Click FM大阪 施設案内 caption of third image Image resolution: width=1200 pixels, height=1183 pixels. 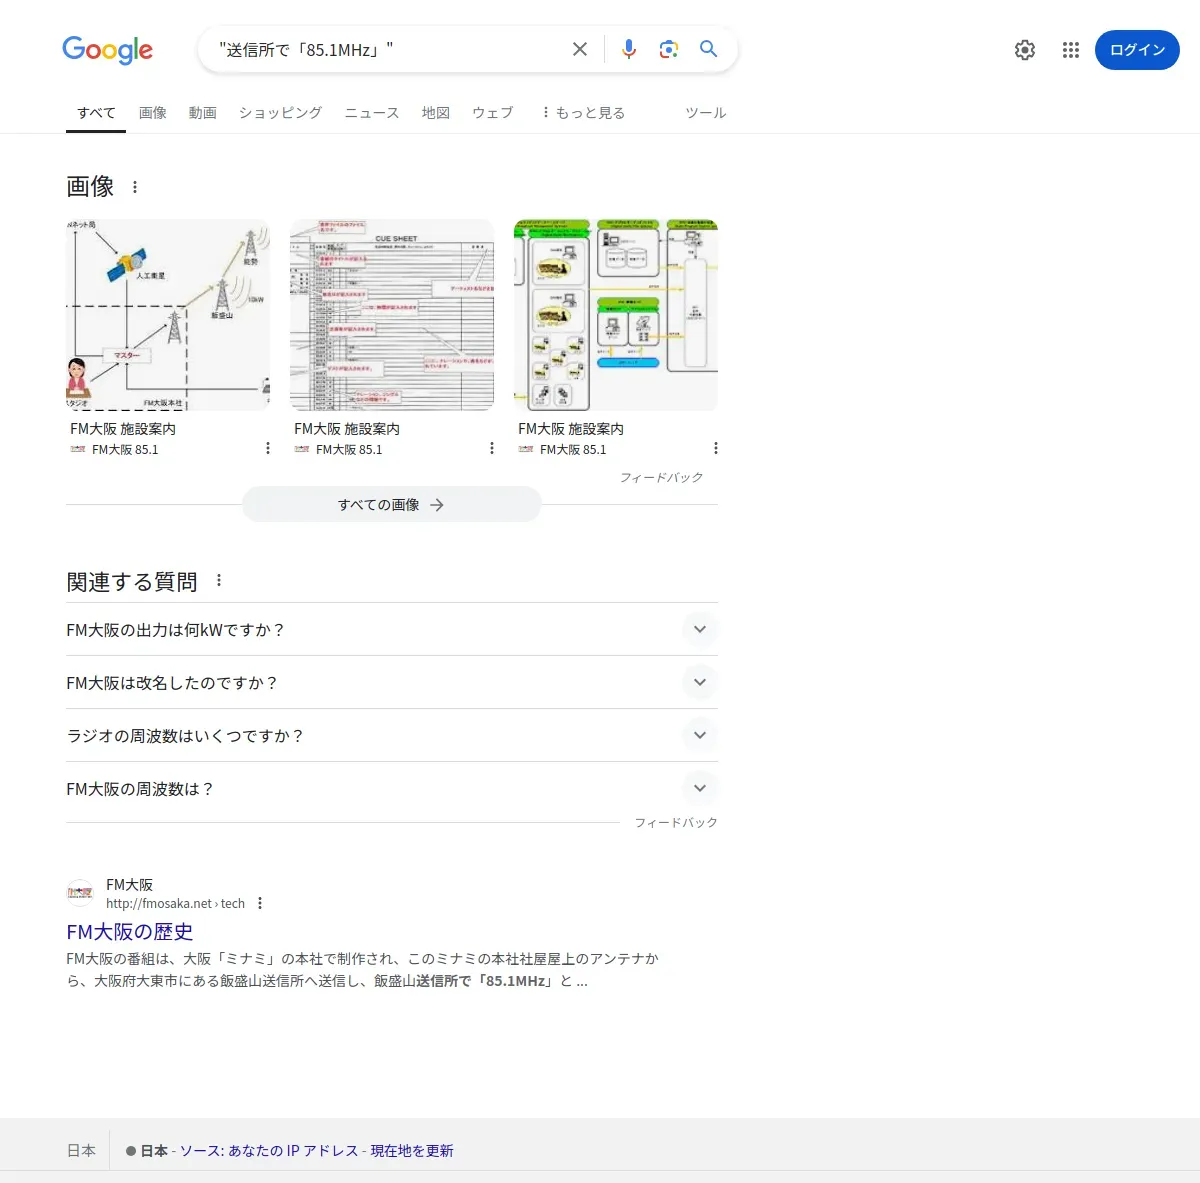click(571, 429)
